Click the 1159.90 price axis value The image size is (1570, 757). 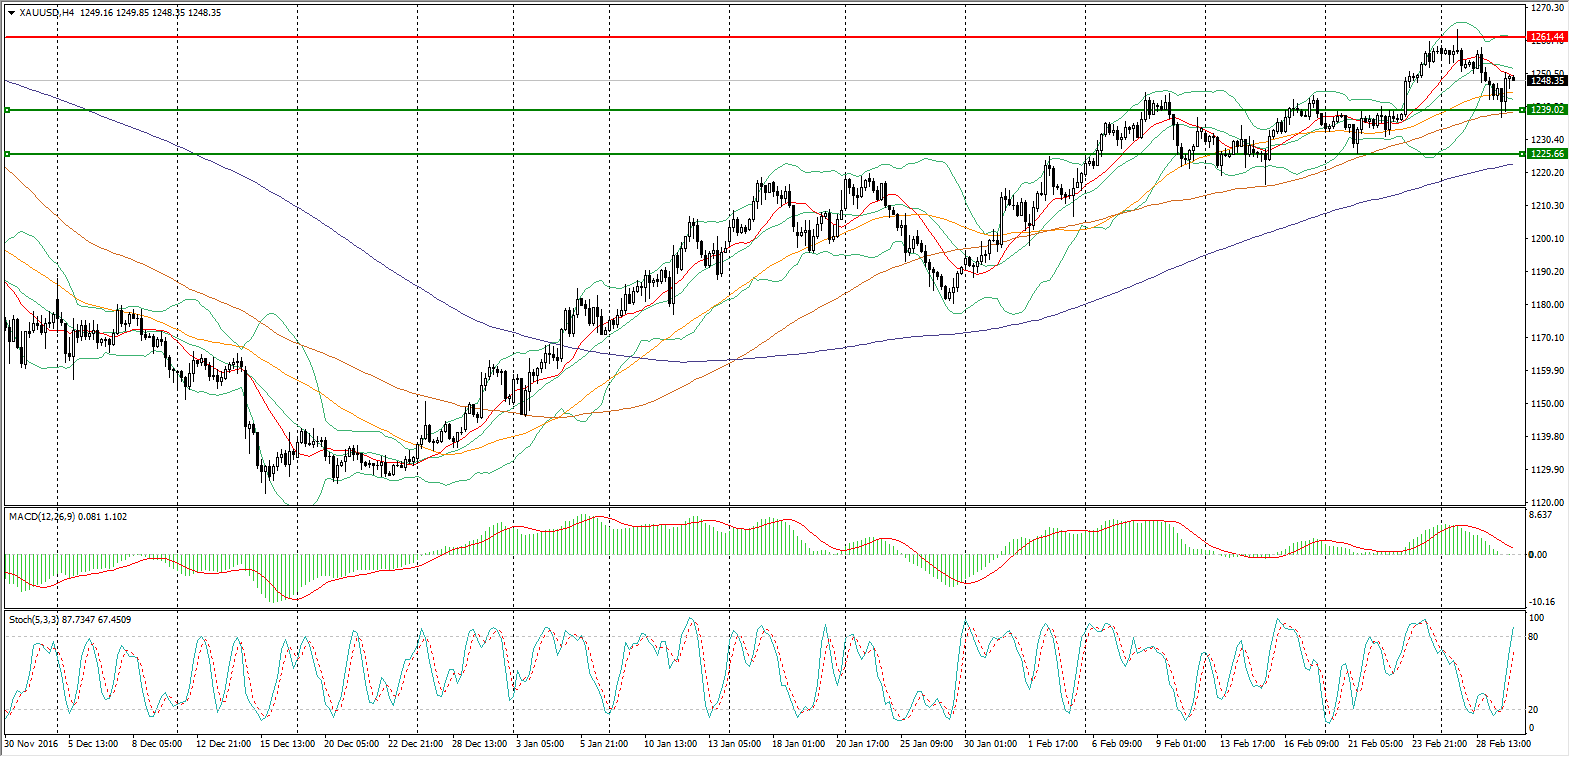point(1546,371)
